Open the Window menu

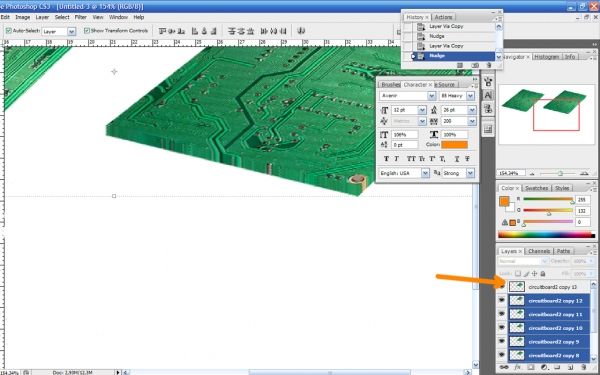pyautogui.click(x=118, y=17)
